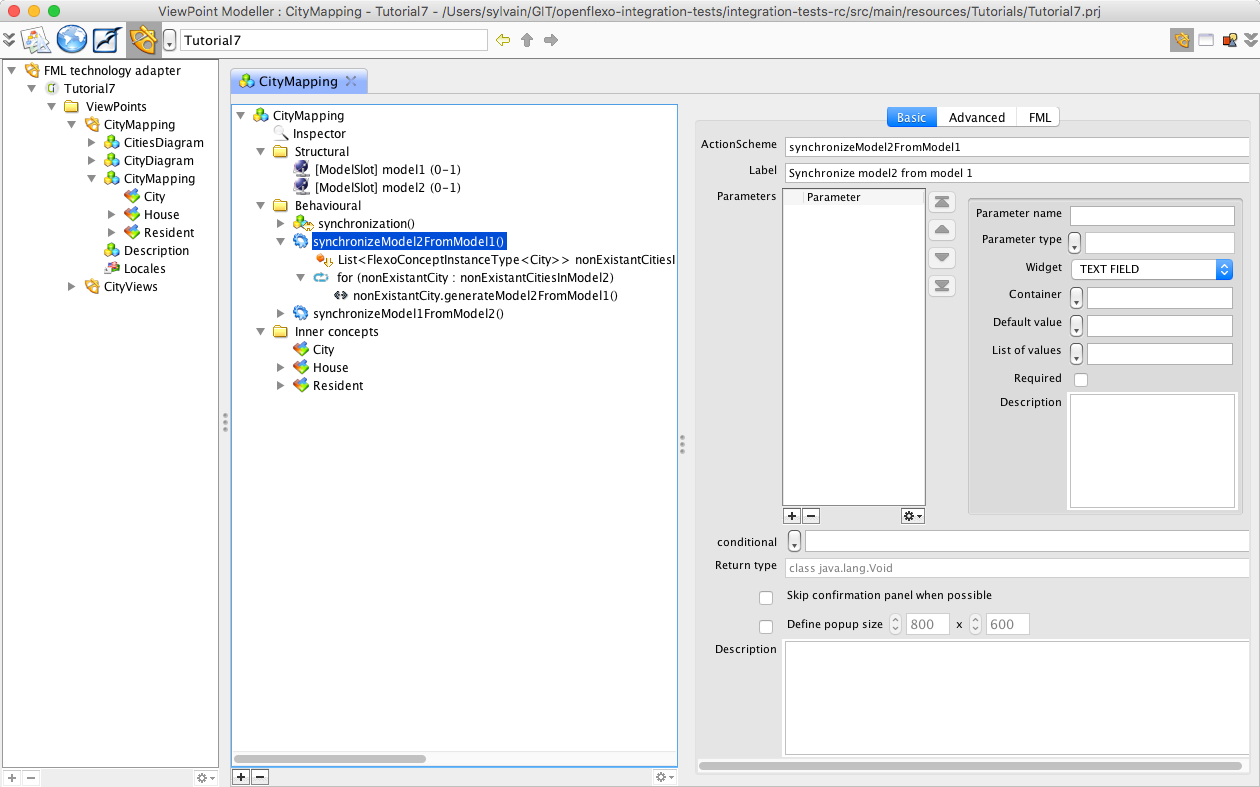
Task: Open the Widget TEXT FIELD dropdown
Action: tap(1151, 269)
